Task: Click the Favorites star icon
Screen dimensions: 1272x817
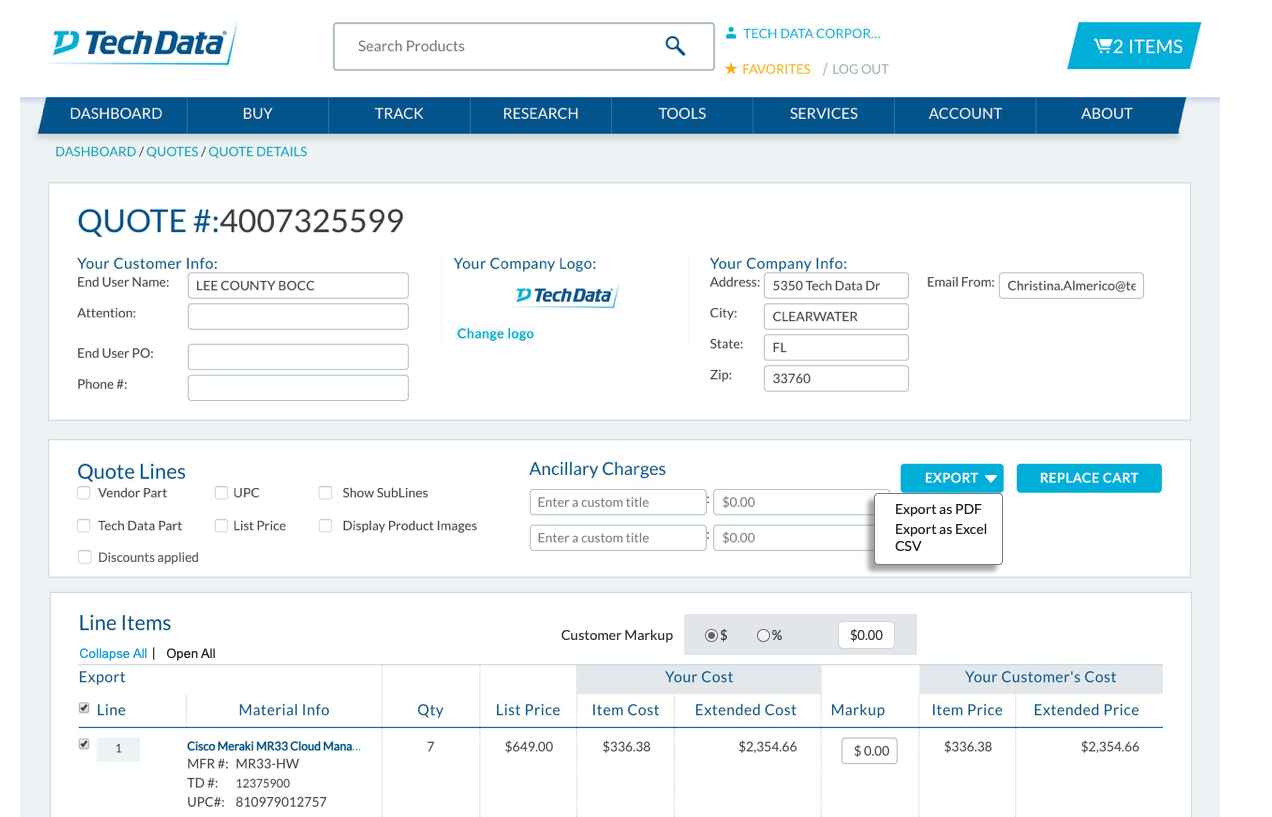Action: tap(731, 69)
